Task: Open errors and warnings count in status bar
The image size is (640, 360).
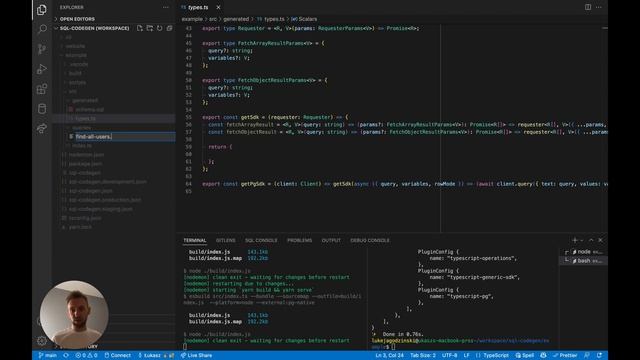Action: click(x=86, y=356)
